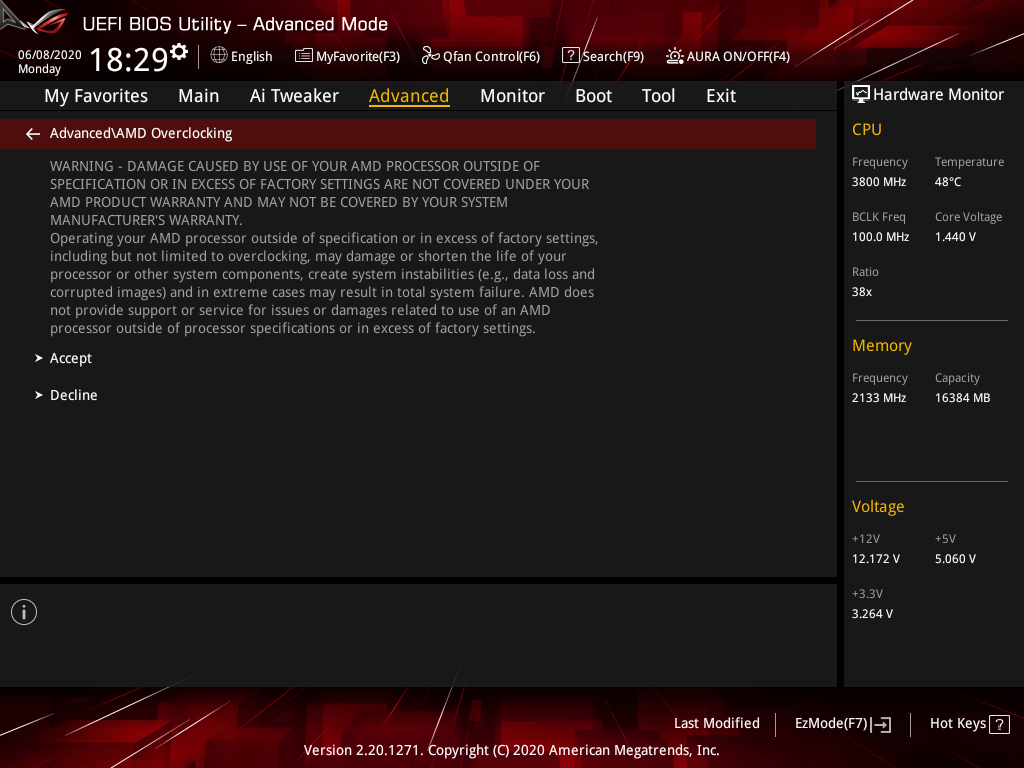The height and width of the screenshot is (768, 1024).
Task: Expand the Decline arrow
Action: (39, 395)
